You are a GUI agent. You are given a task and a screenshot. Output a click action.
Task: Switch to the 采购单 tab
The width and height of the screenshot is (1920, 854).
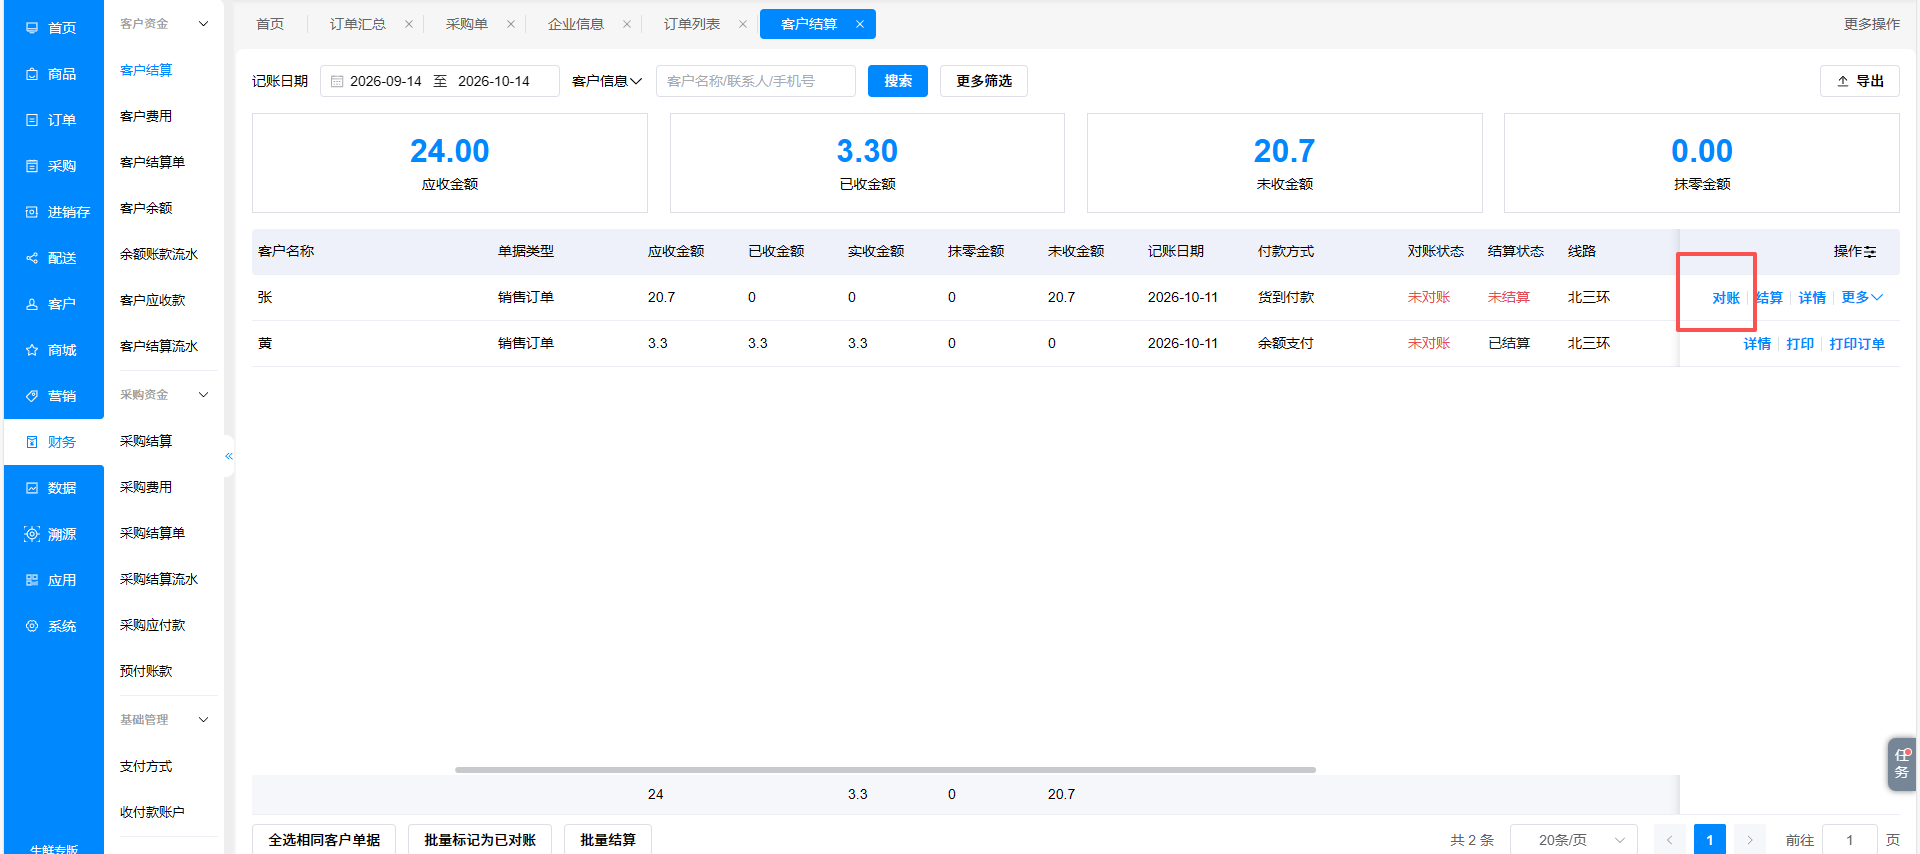[467, 24]
